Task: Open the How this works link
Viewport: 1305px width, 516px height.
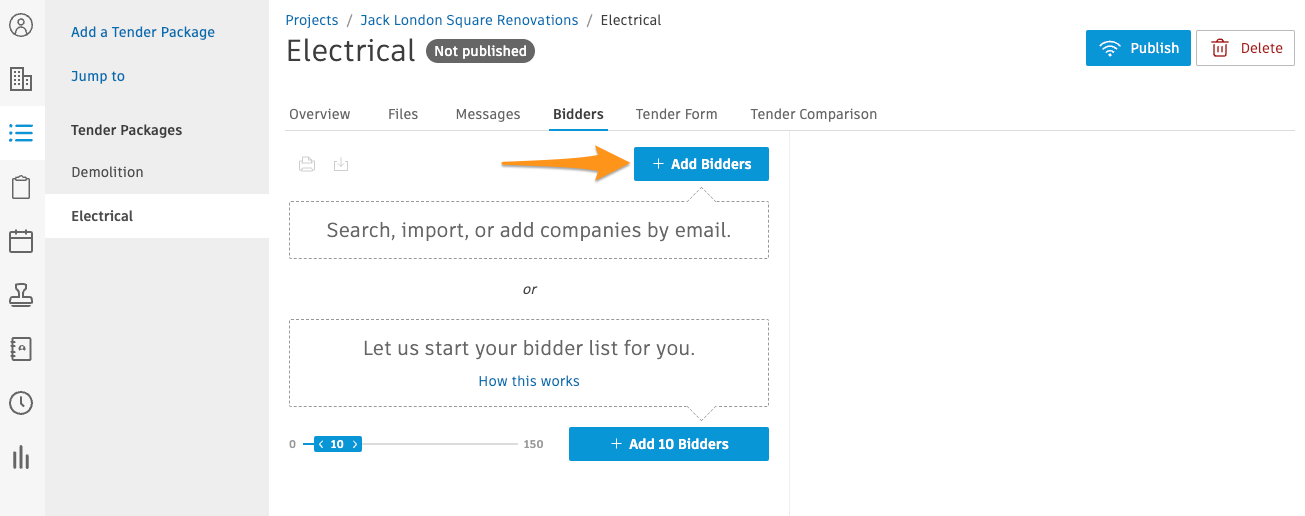Action: [529, 381]
